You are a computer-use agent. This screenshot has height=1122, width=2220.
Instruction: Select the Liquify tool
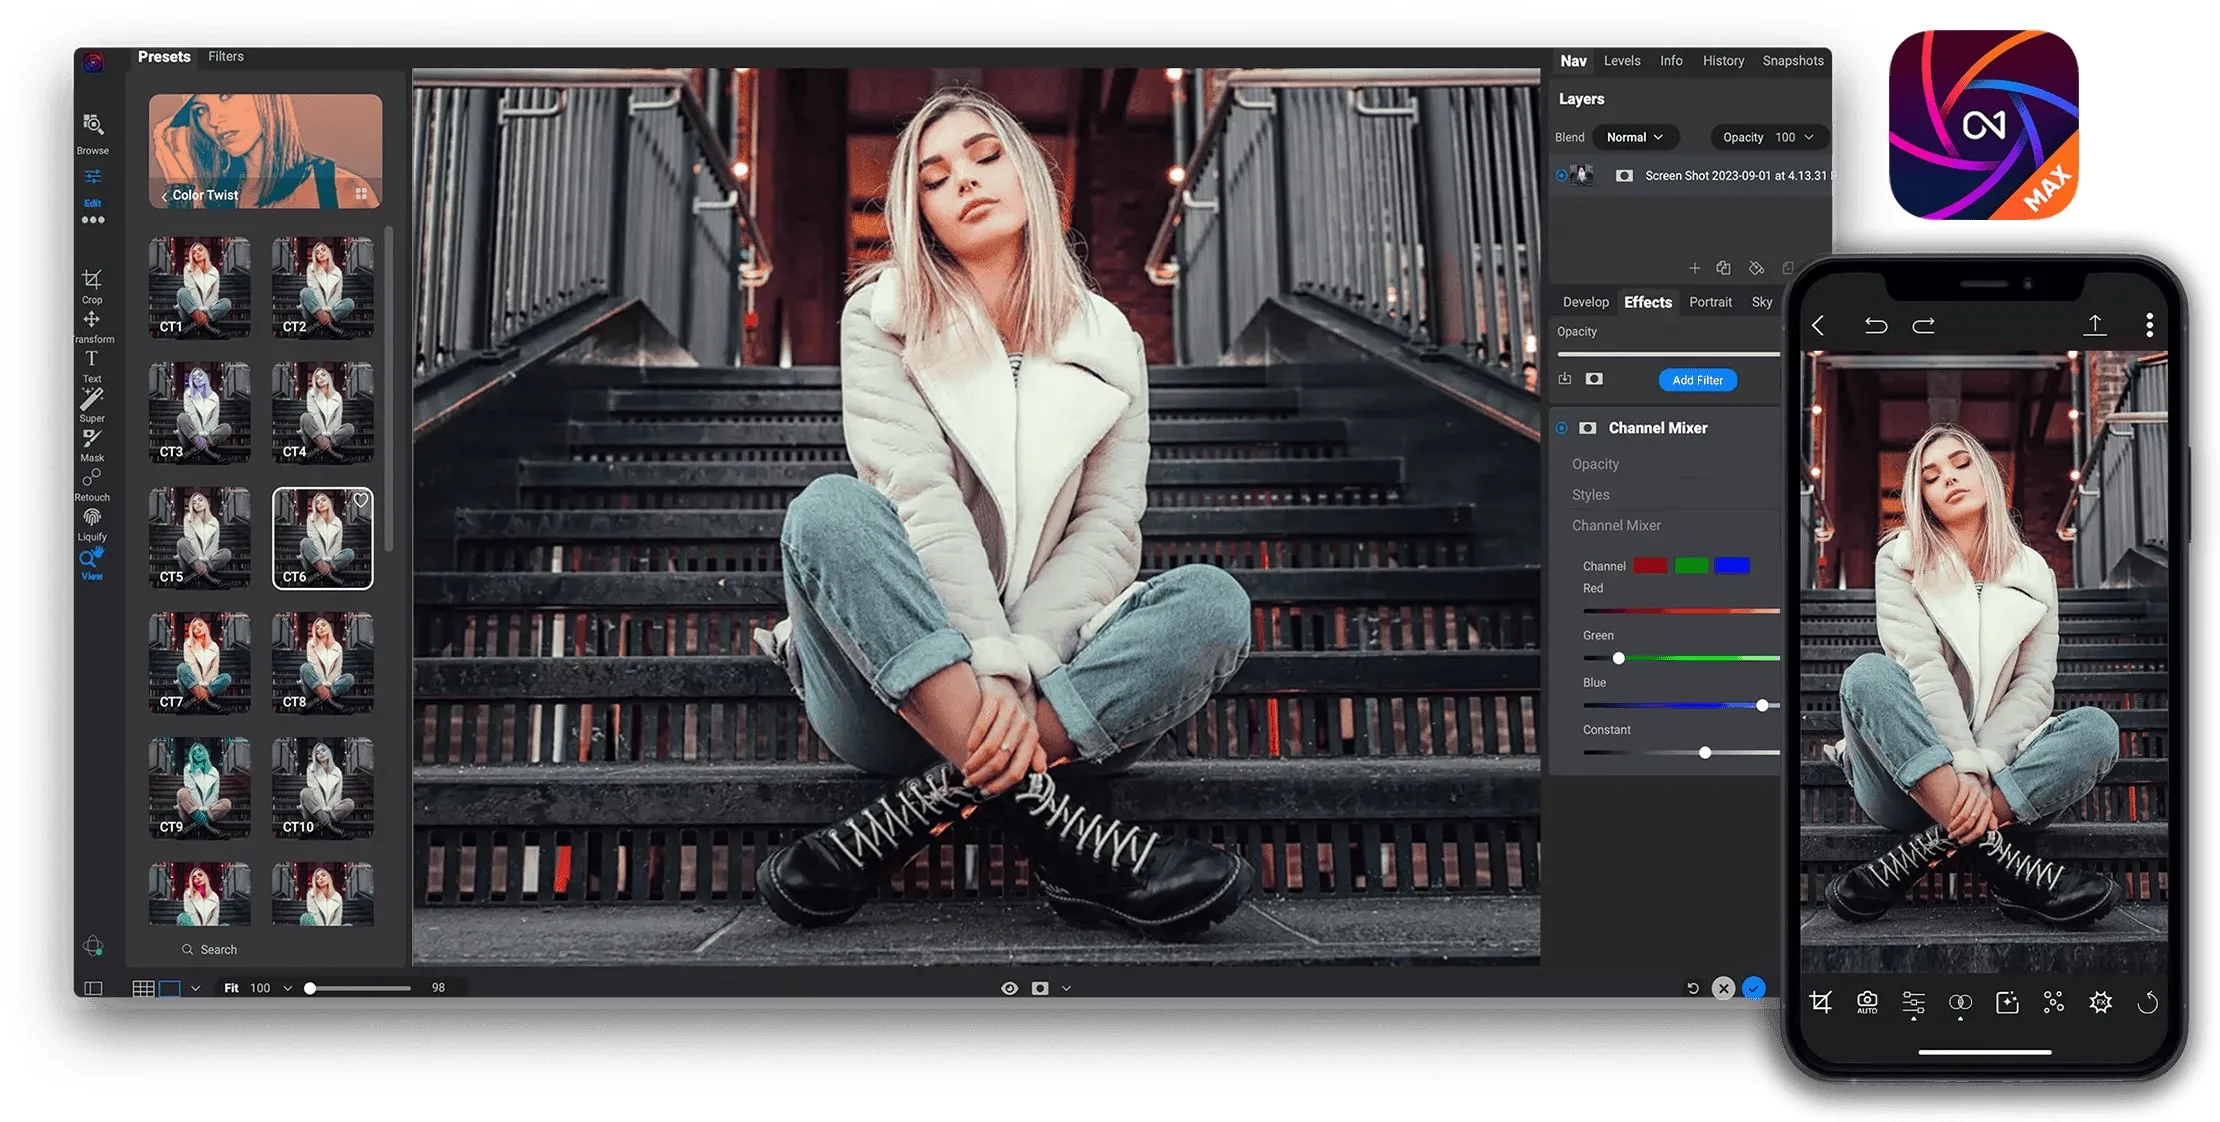[x=92, y=523]
